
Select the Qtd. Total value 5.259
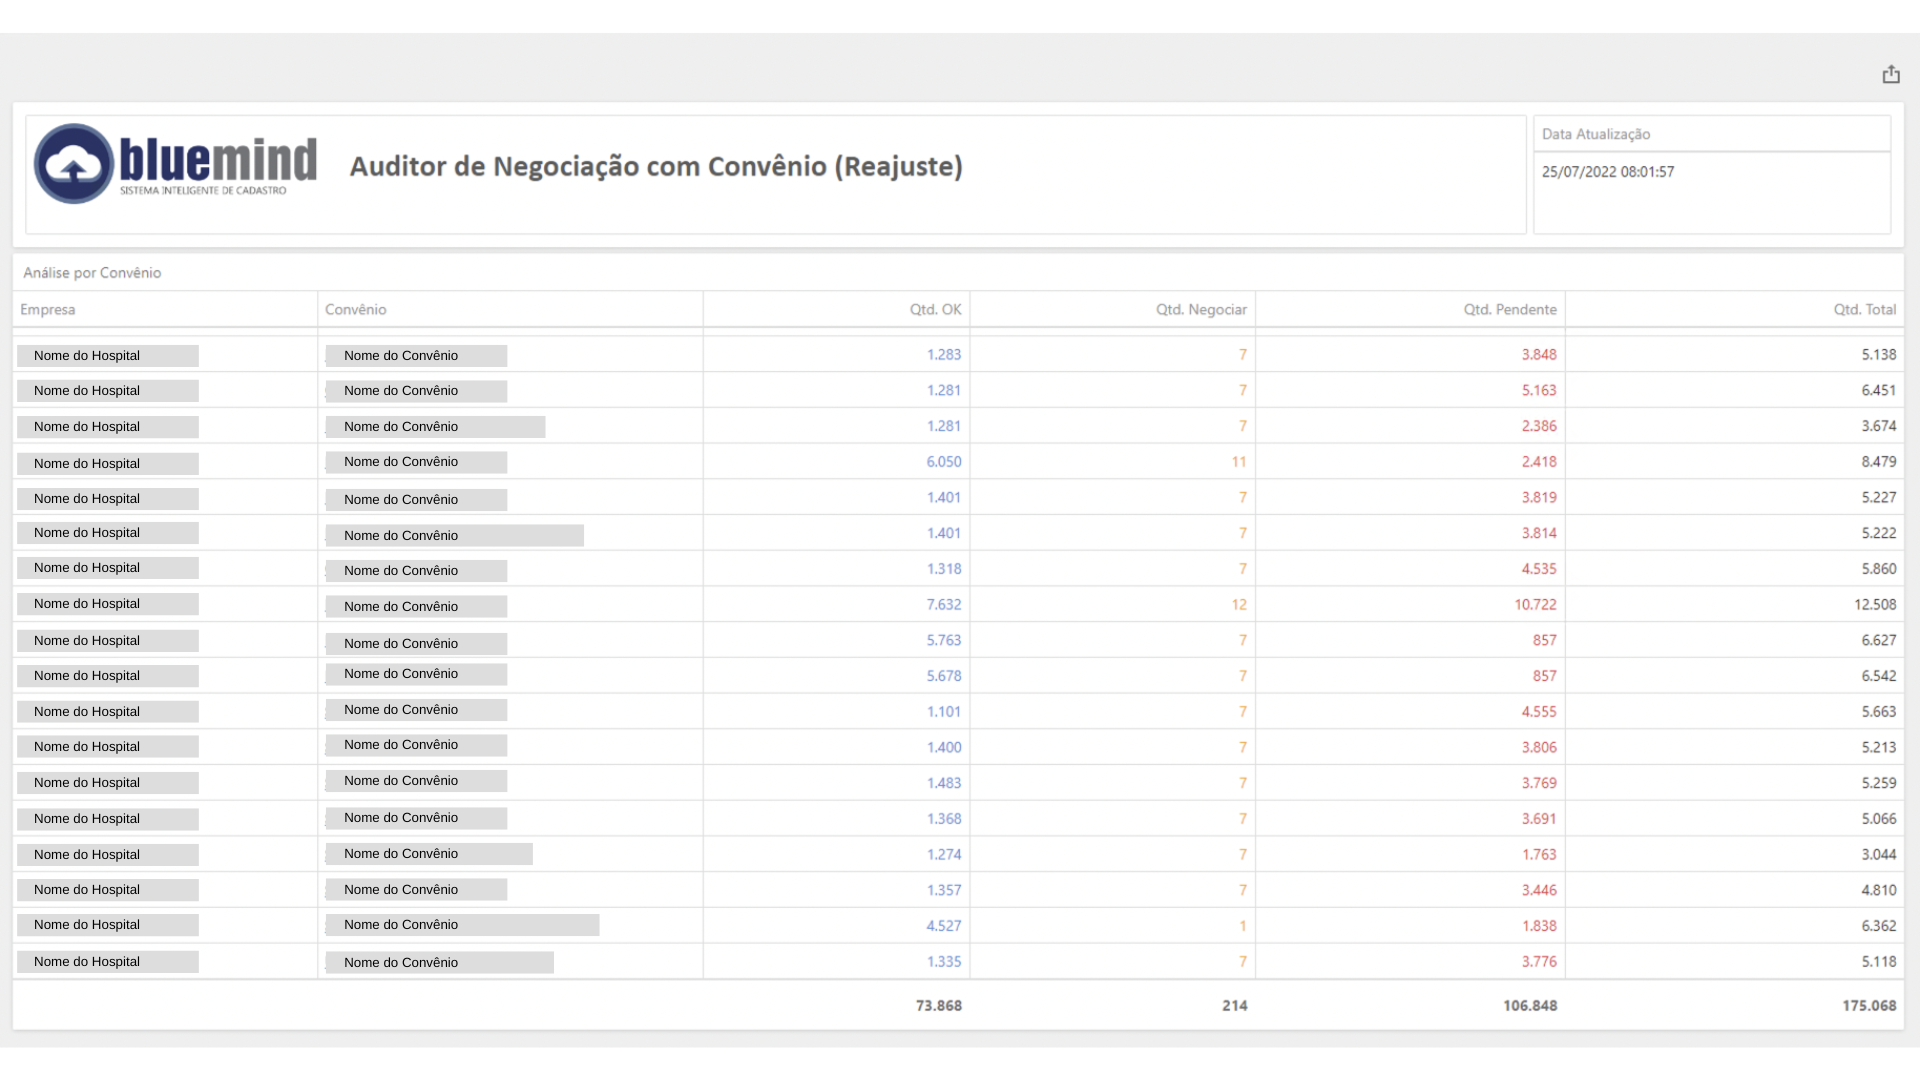[x=1878, y=783]
